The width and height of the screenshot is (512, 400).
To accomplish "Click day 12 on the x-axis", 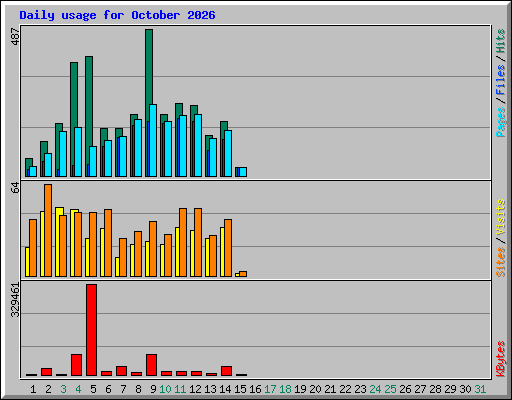I will click(195, 389).
